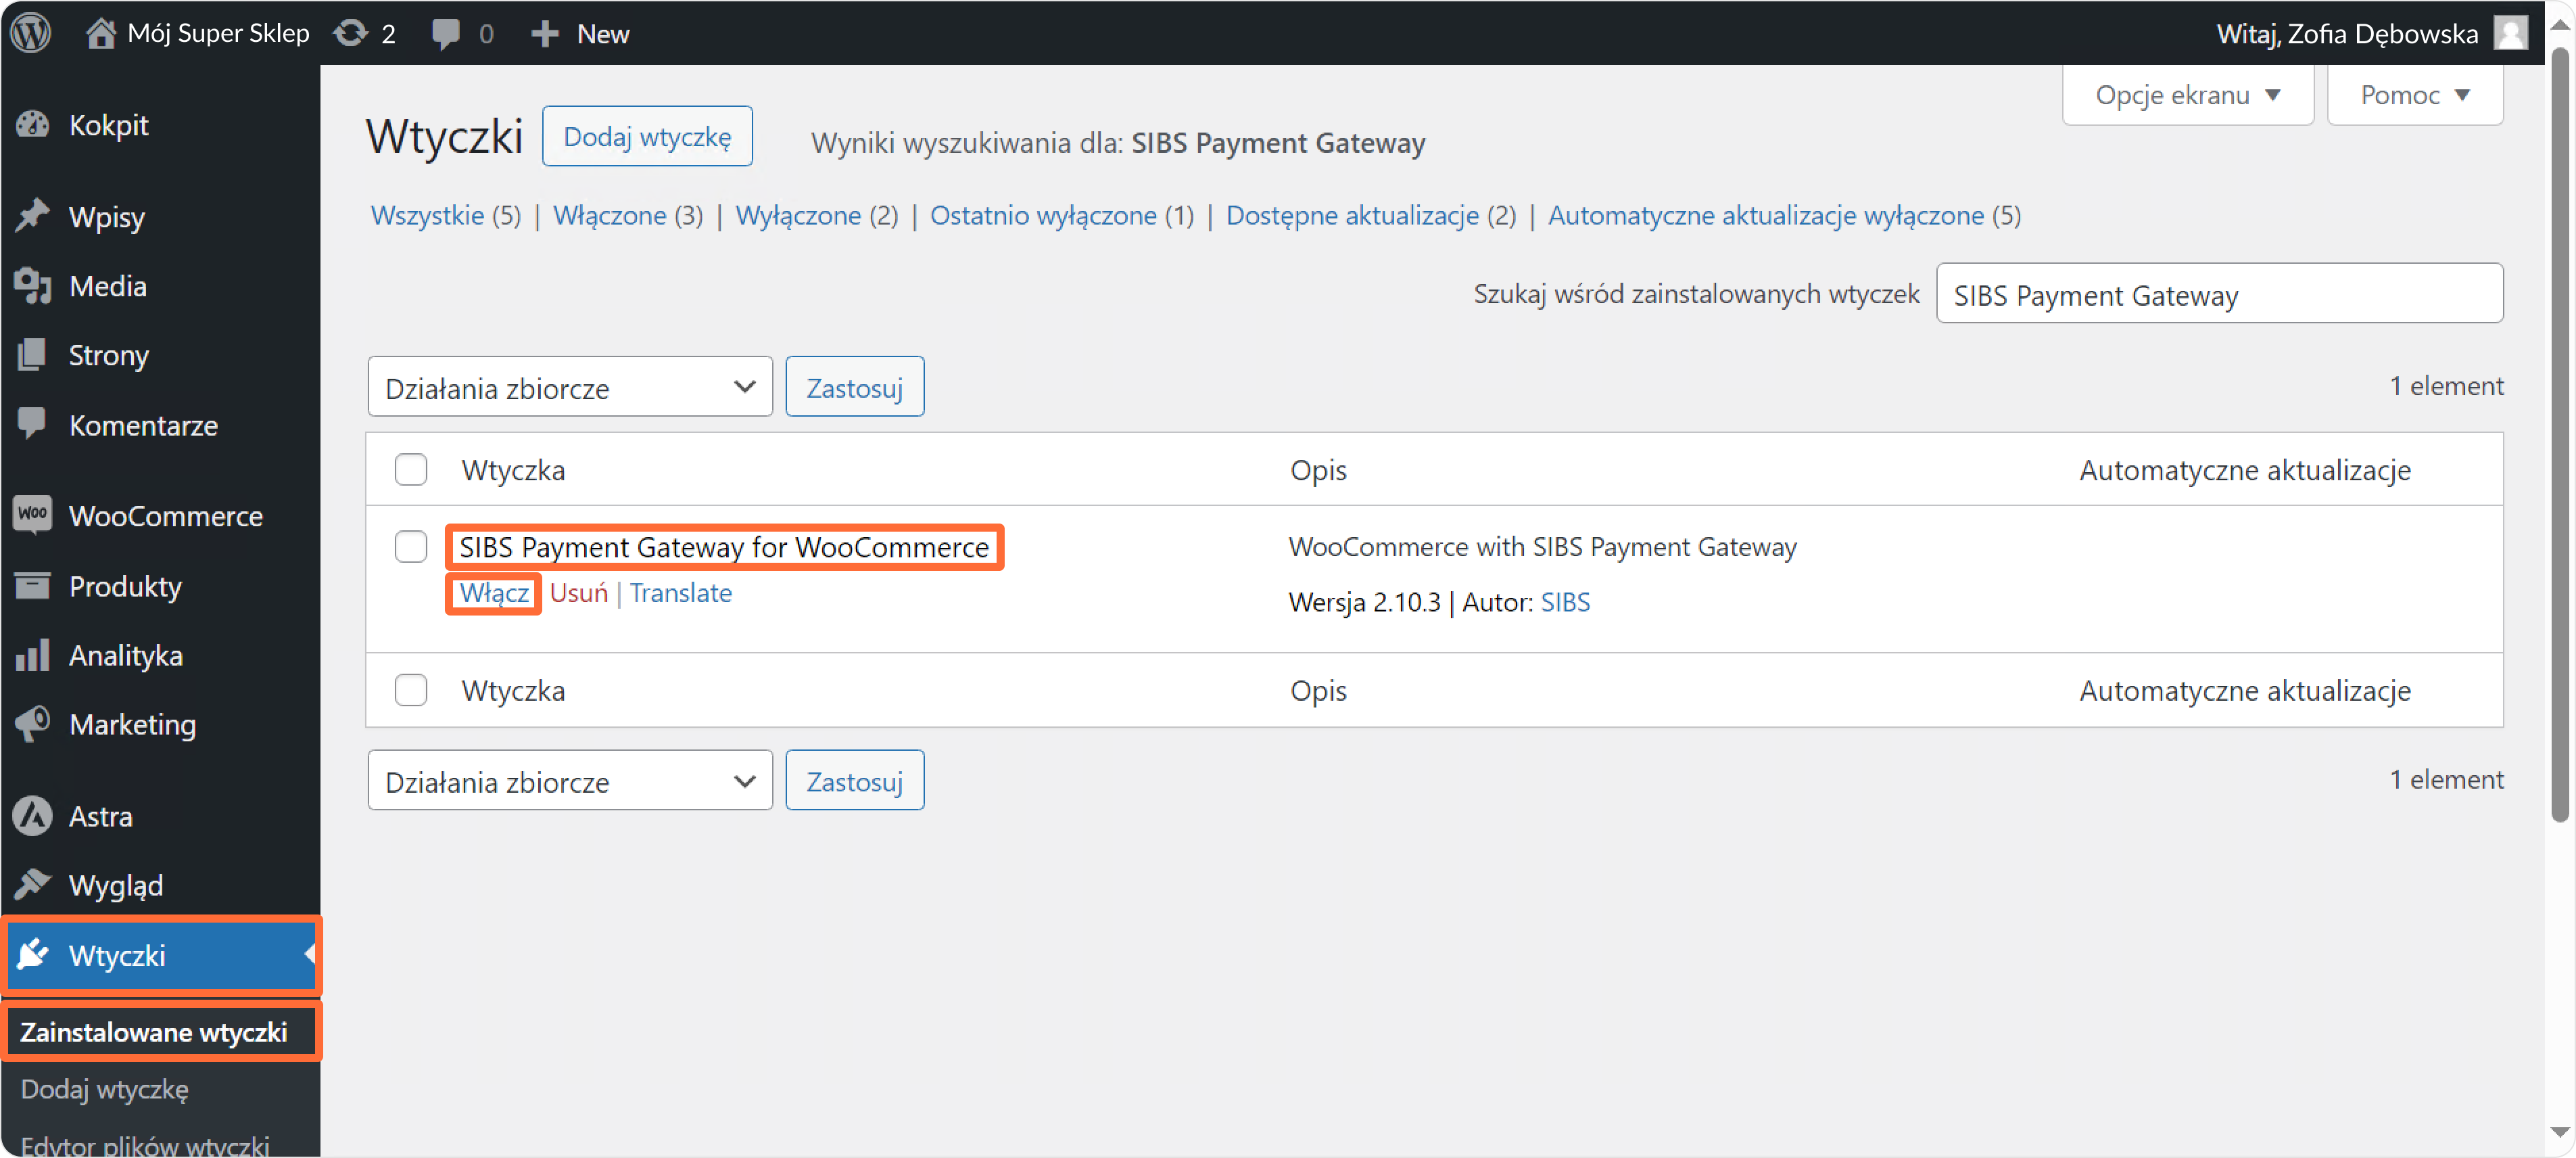Toggle the select-all checkbox in table header
Screen dimensions: 2576x1158
tap(410, 470)
